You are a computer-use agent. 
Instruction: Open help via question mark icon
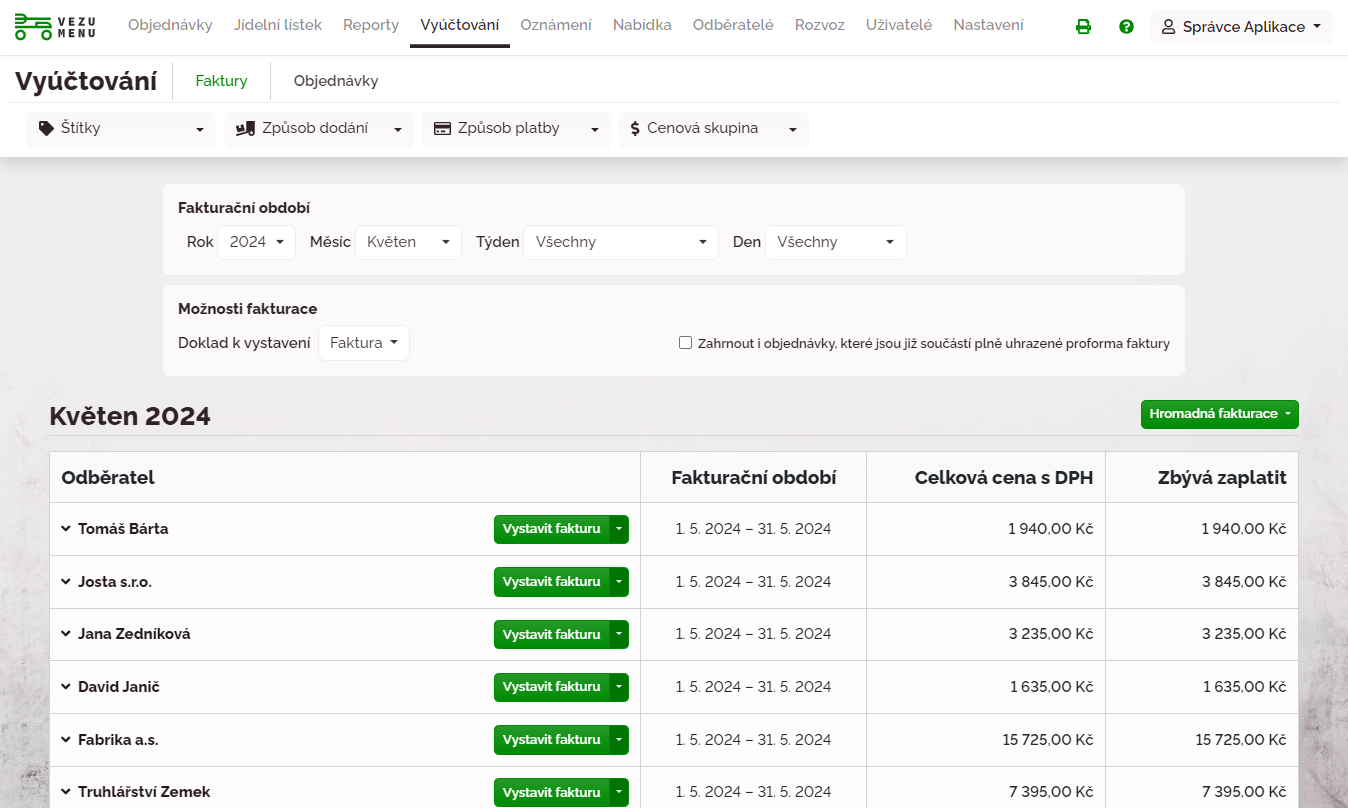1126,27
